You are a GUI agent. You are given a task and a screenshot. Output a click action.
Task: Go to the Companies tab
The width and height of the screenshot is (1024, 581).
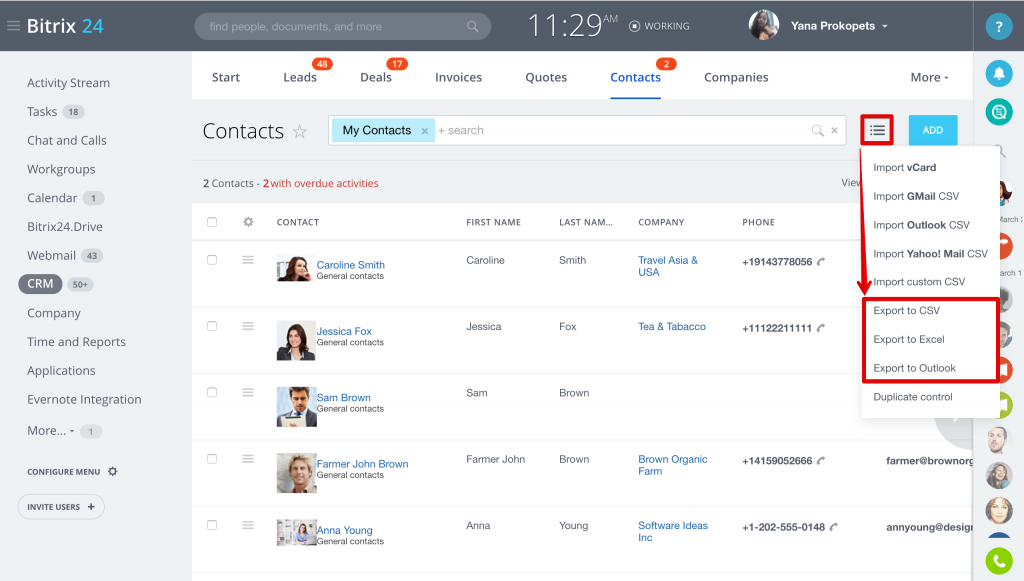736,77
